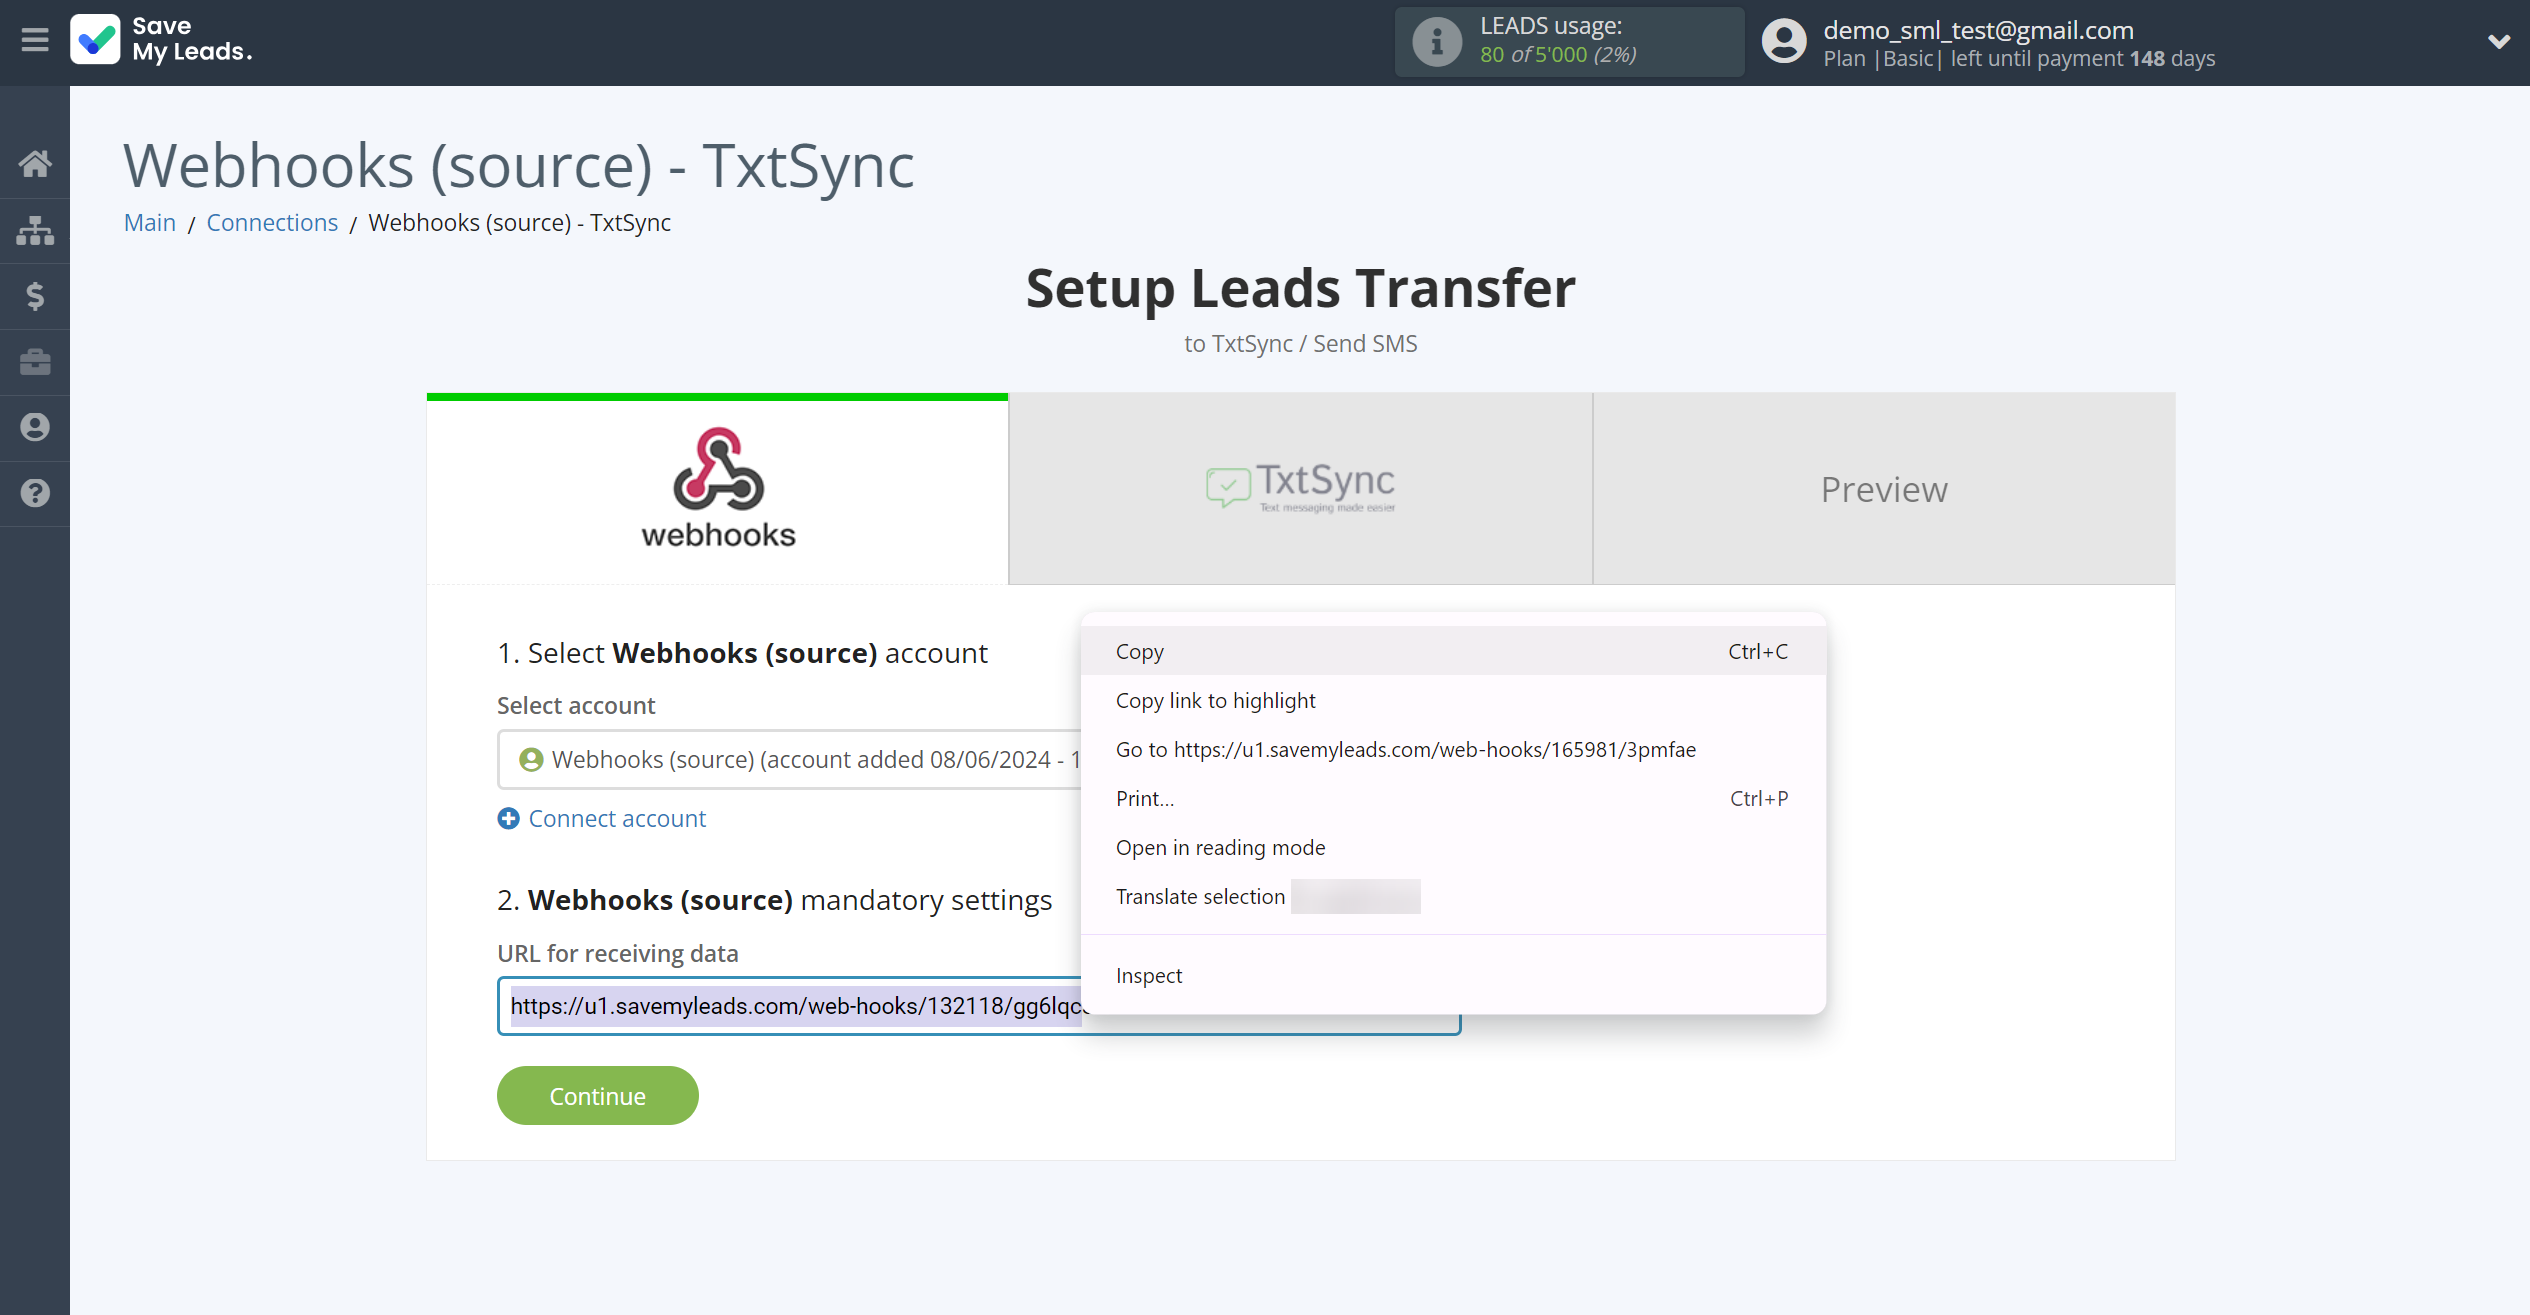Viewport: 2530px width, 1315px height.
Task: Switch to the TxtSync tab
Action: [1300, 488]
